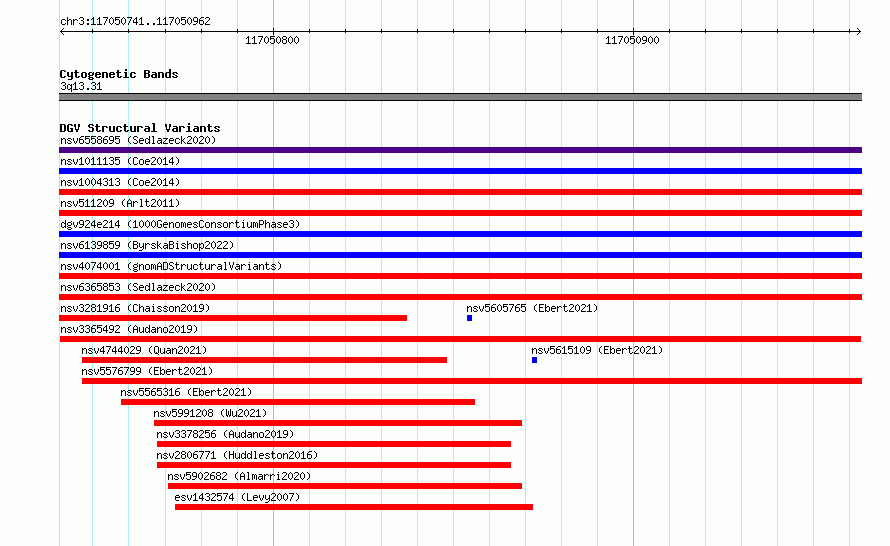The width and height of the screenshot is (890, 546).
Task: Click the red nsv2806771 variant bar
Action: (334, 465)
